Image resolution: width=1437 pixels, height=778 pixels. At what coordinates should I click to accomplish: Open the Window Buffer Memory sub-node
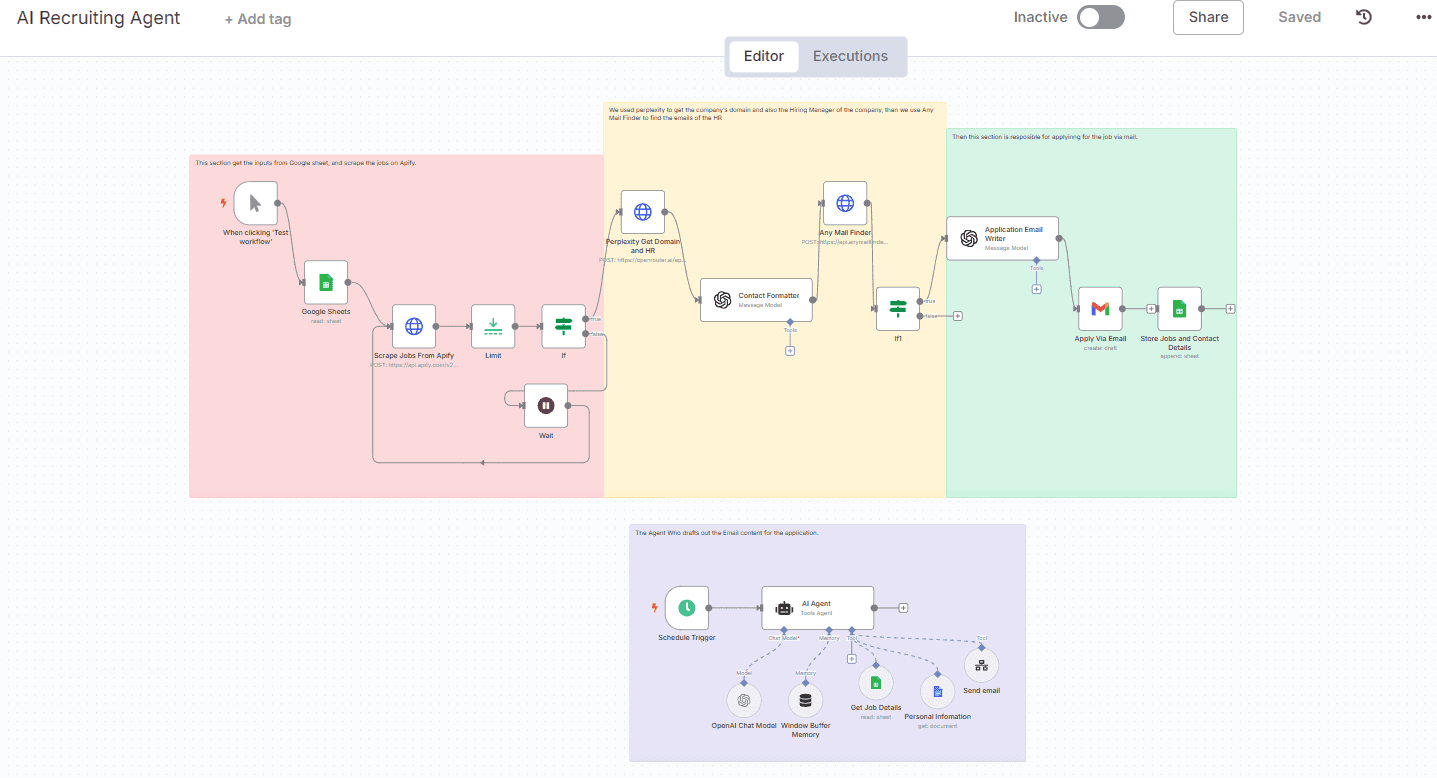click(806, 700)
